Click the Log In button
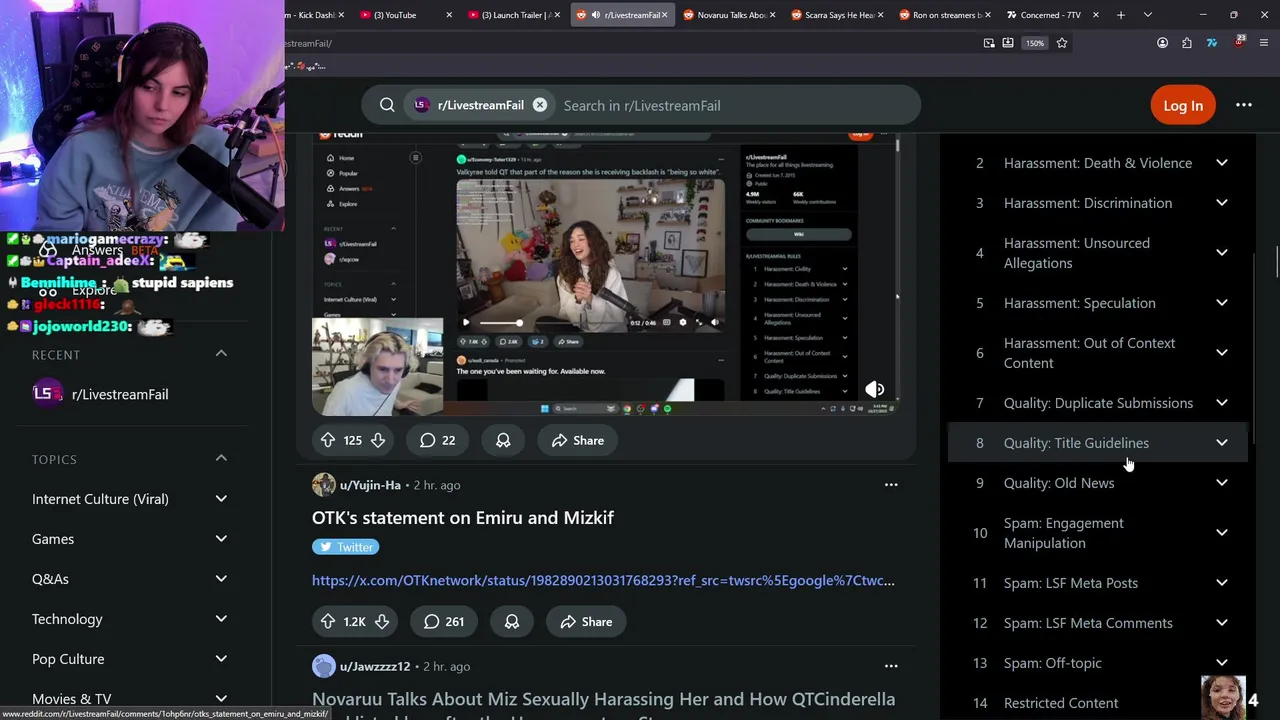 [x=1183, y=105]
